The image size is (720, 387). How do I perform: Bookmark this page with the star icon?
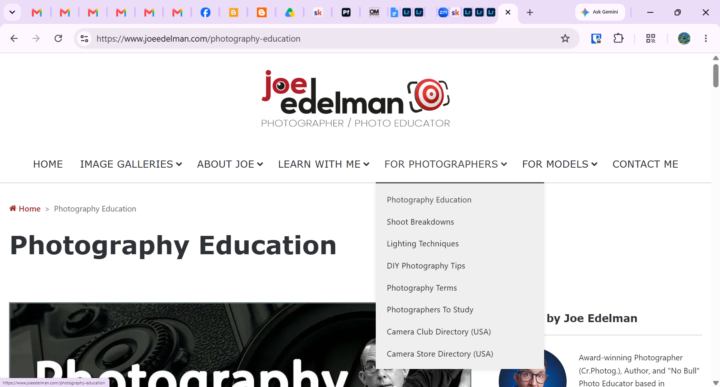point(565,39)
